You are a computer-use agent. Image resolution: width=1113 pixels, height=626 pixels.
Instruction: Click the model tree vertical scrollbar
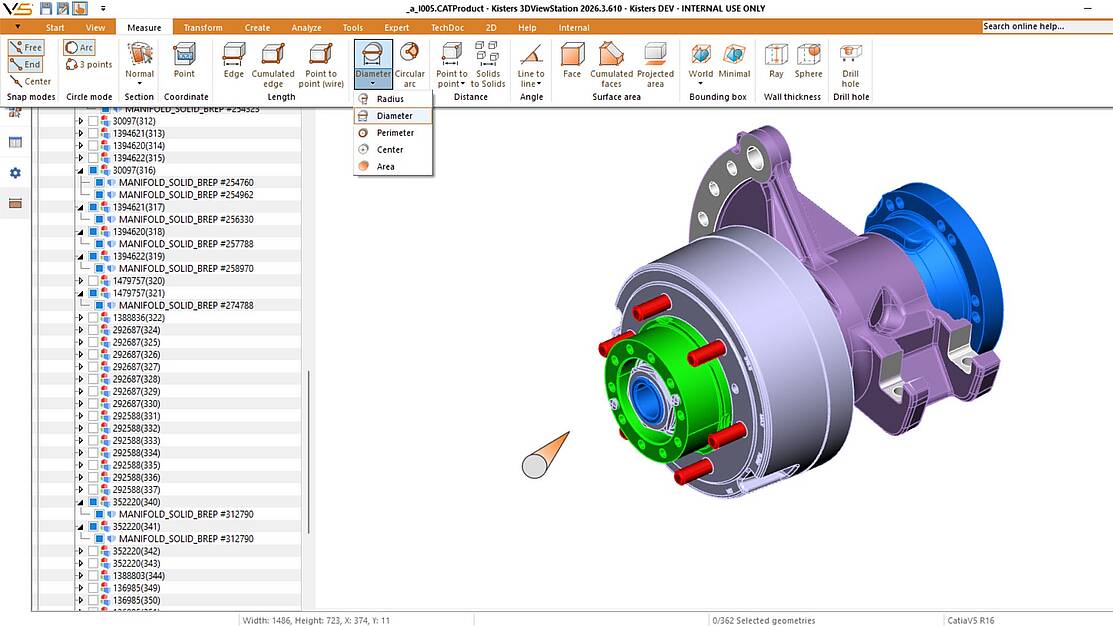pos(308,452)
